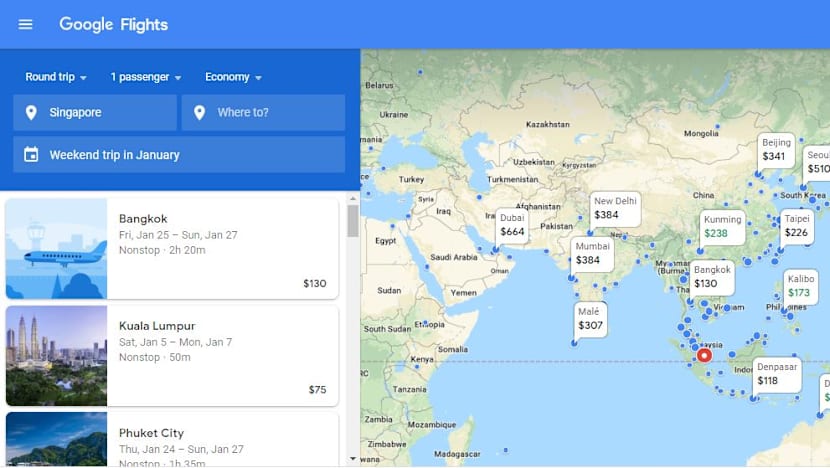Image resolution: width=830 pixels, height=468 pixels.
Task: Click the Google Flights logo
Action: pos(113,24)
